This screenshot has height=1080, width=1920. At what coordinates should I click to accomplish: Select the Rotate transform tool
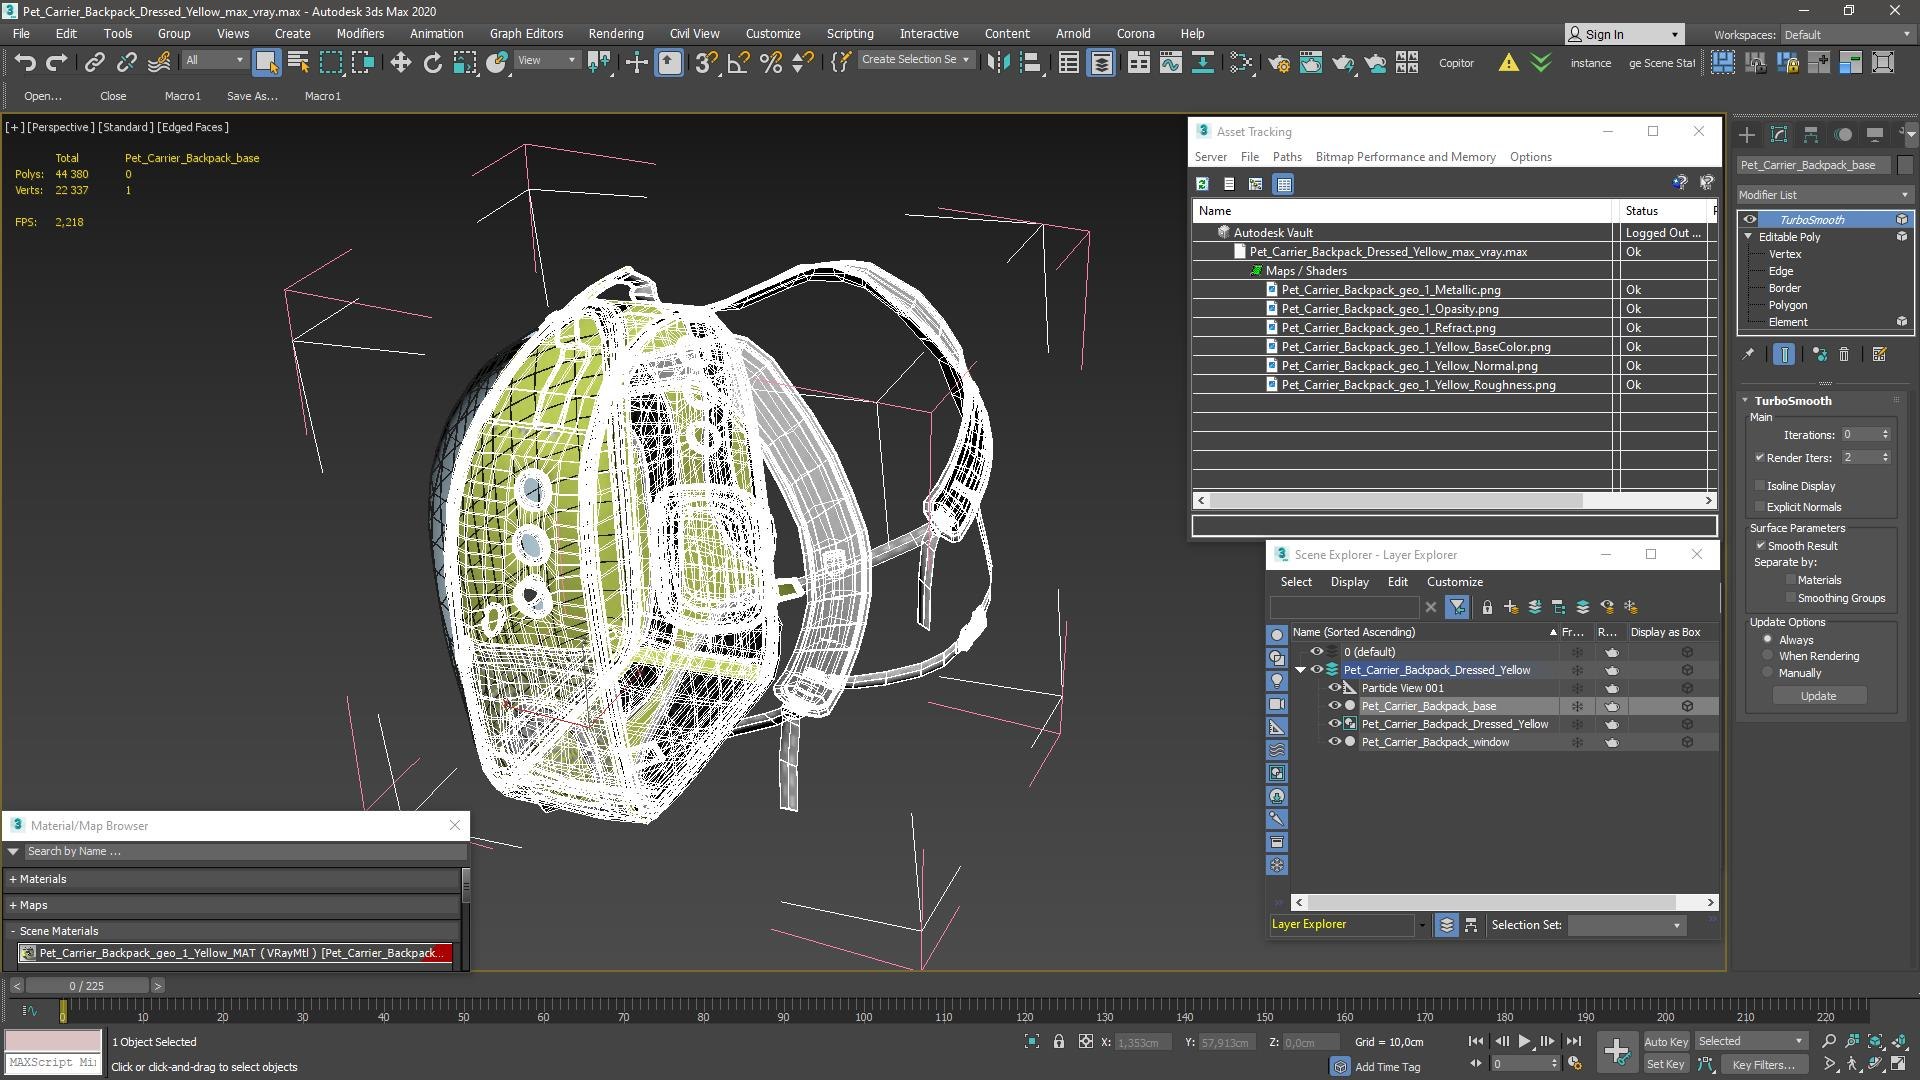[432, 62]
